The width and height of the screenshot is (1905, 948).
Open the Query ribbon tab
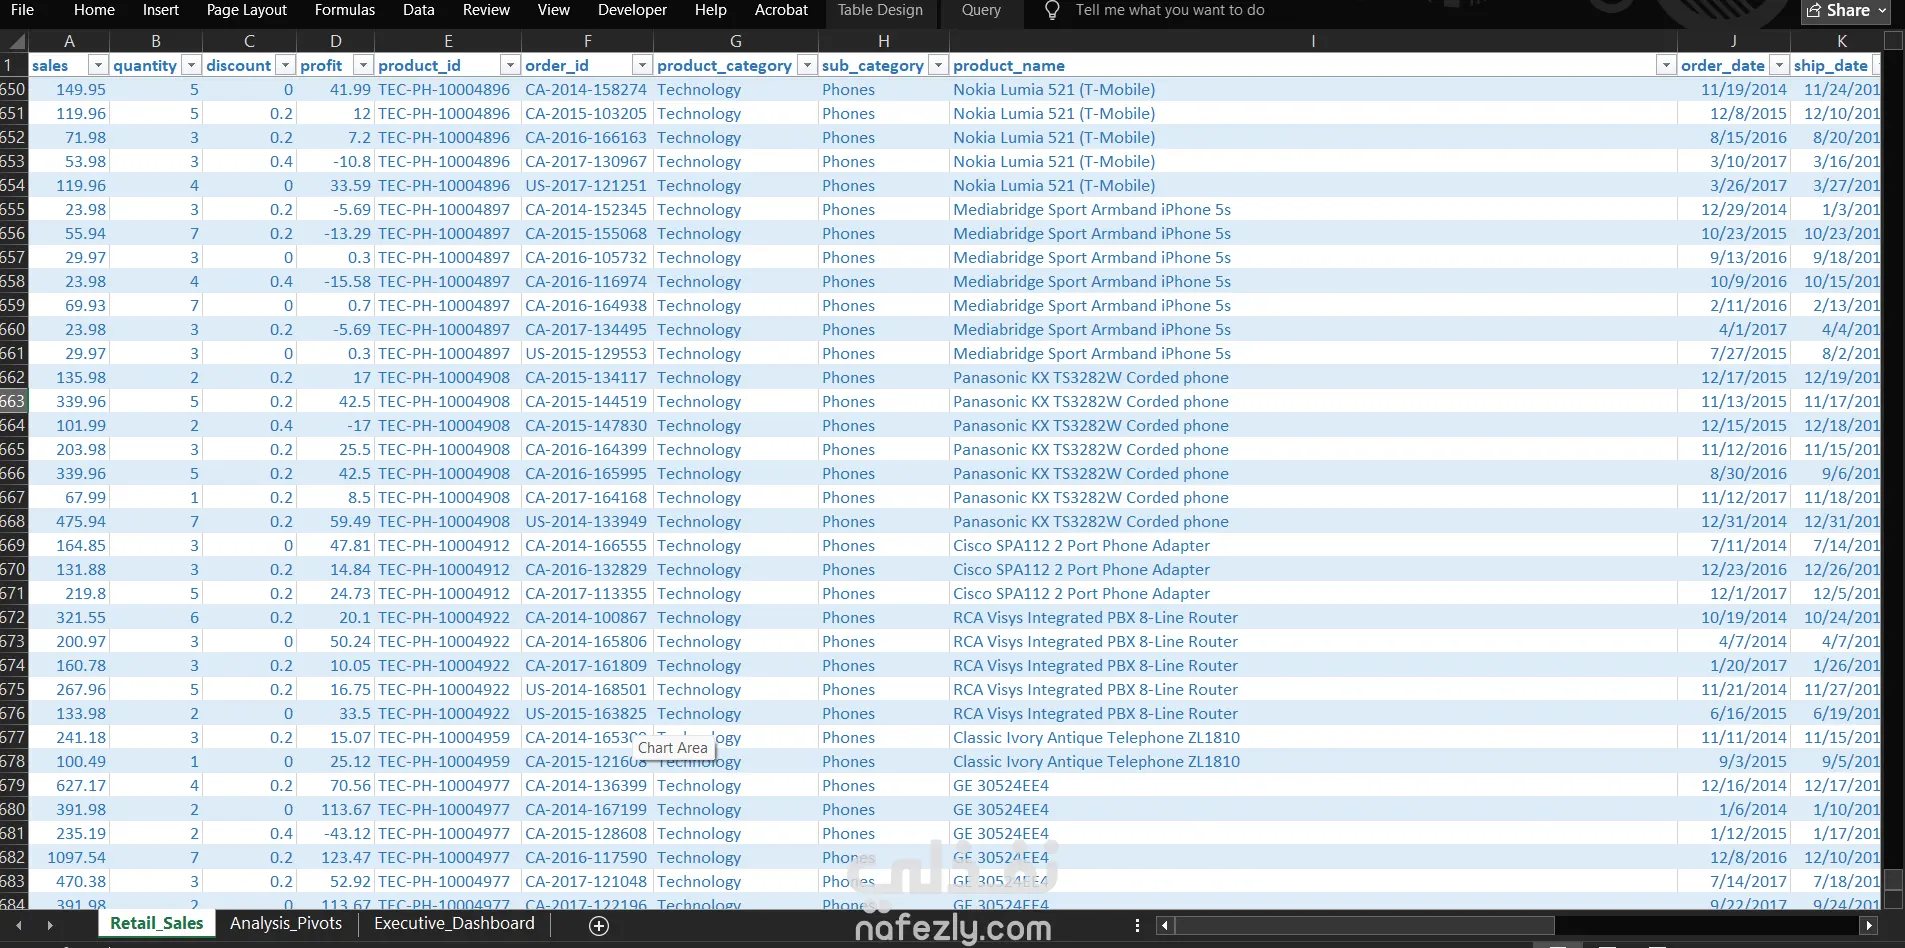click(981, 10)
